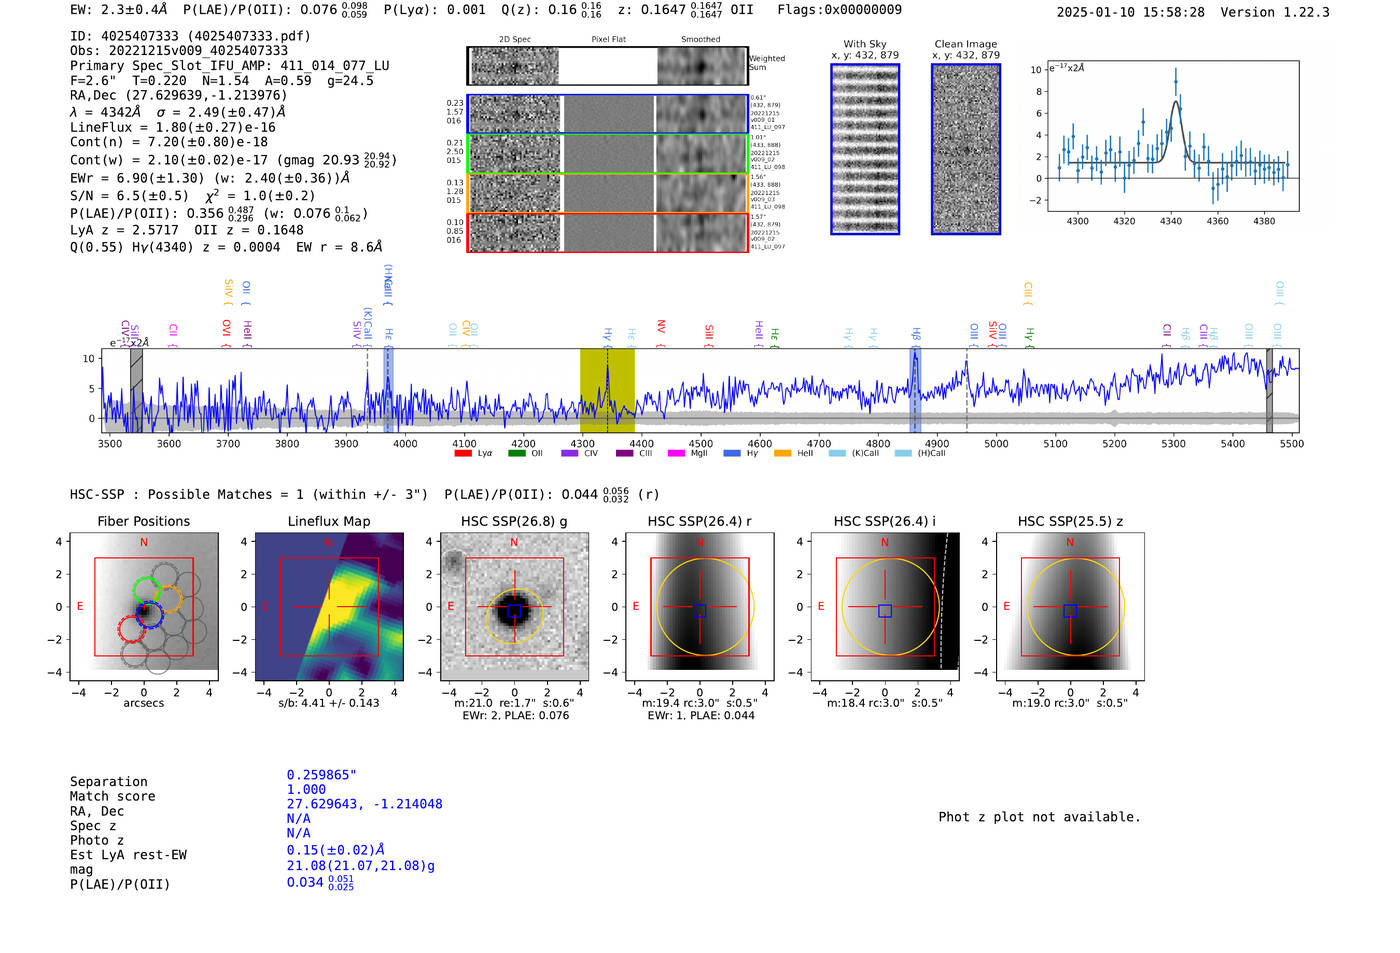Viewport: 1400px width, 953px height.
Task: Click the matched coordinates 27.629643, -1.214048
Action: click(x=364, y=804)
